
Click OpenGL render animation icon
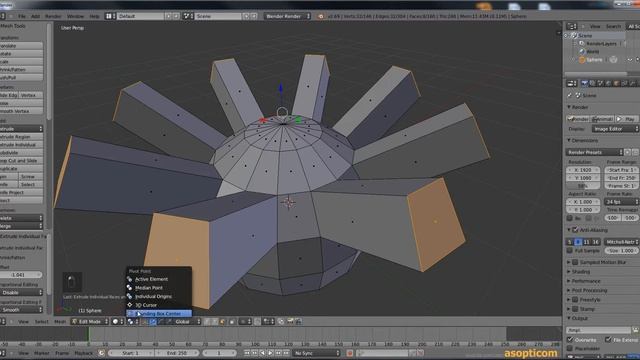299,322
